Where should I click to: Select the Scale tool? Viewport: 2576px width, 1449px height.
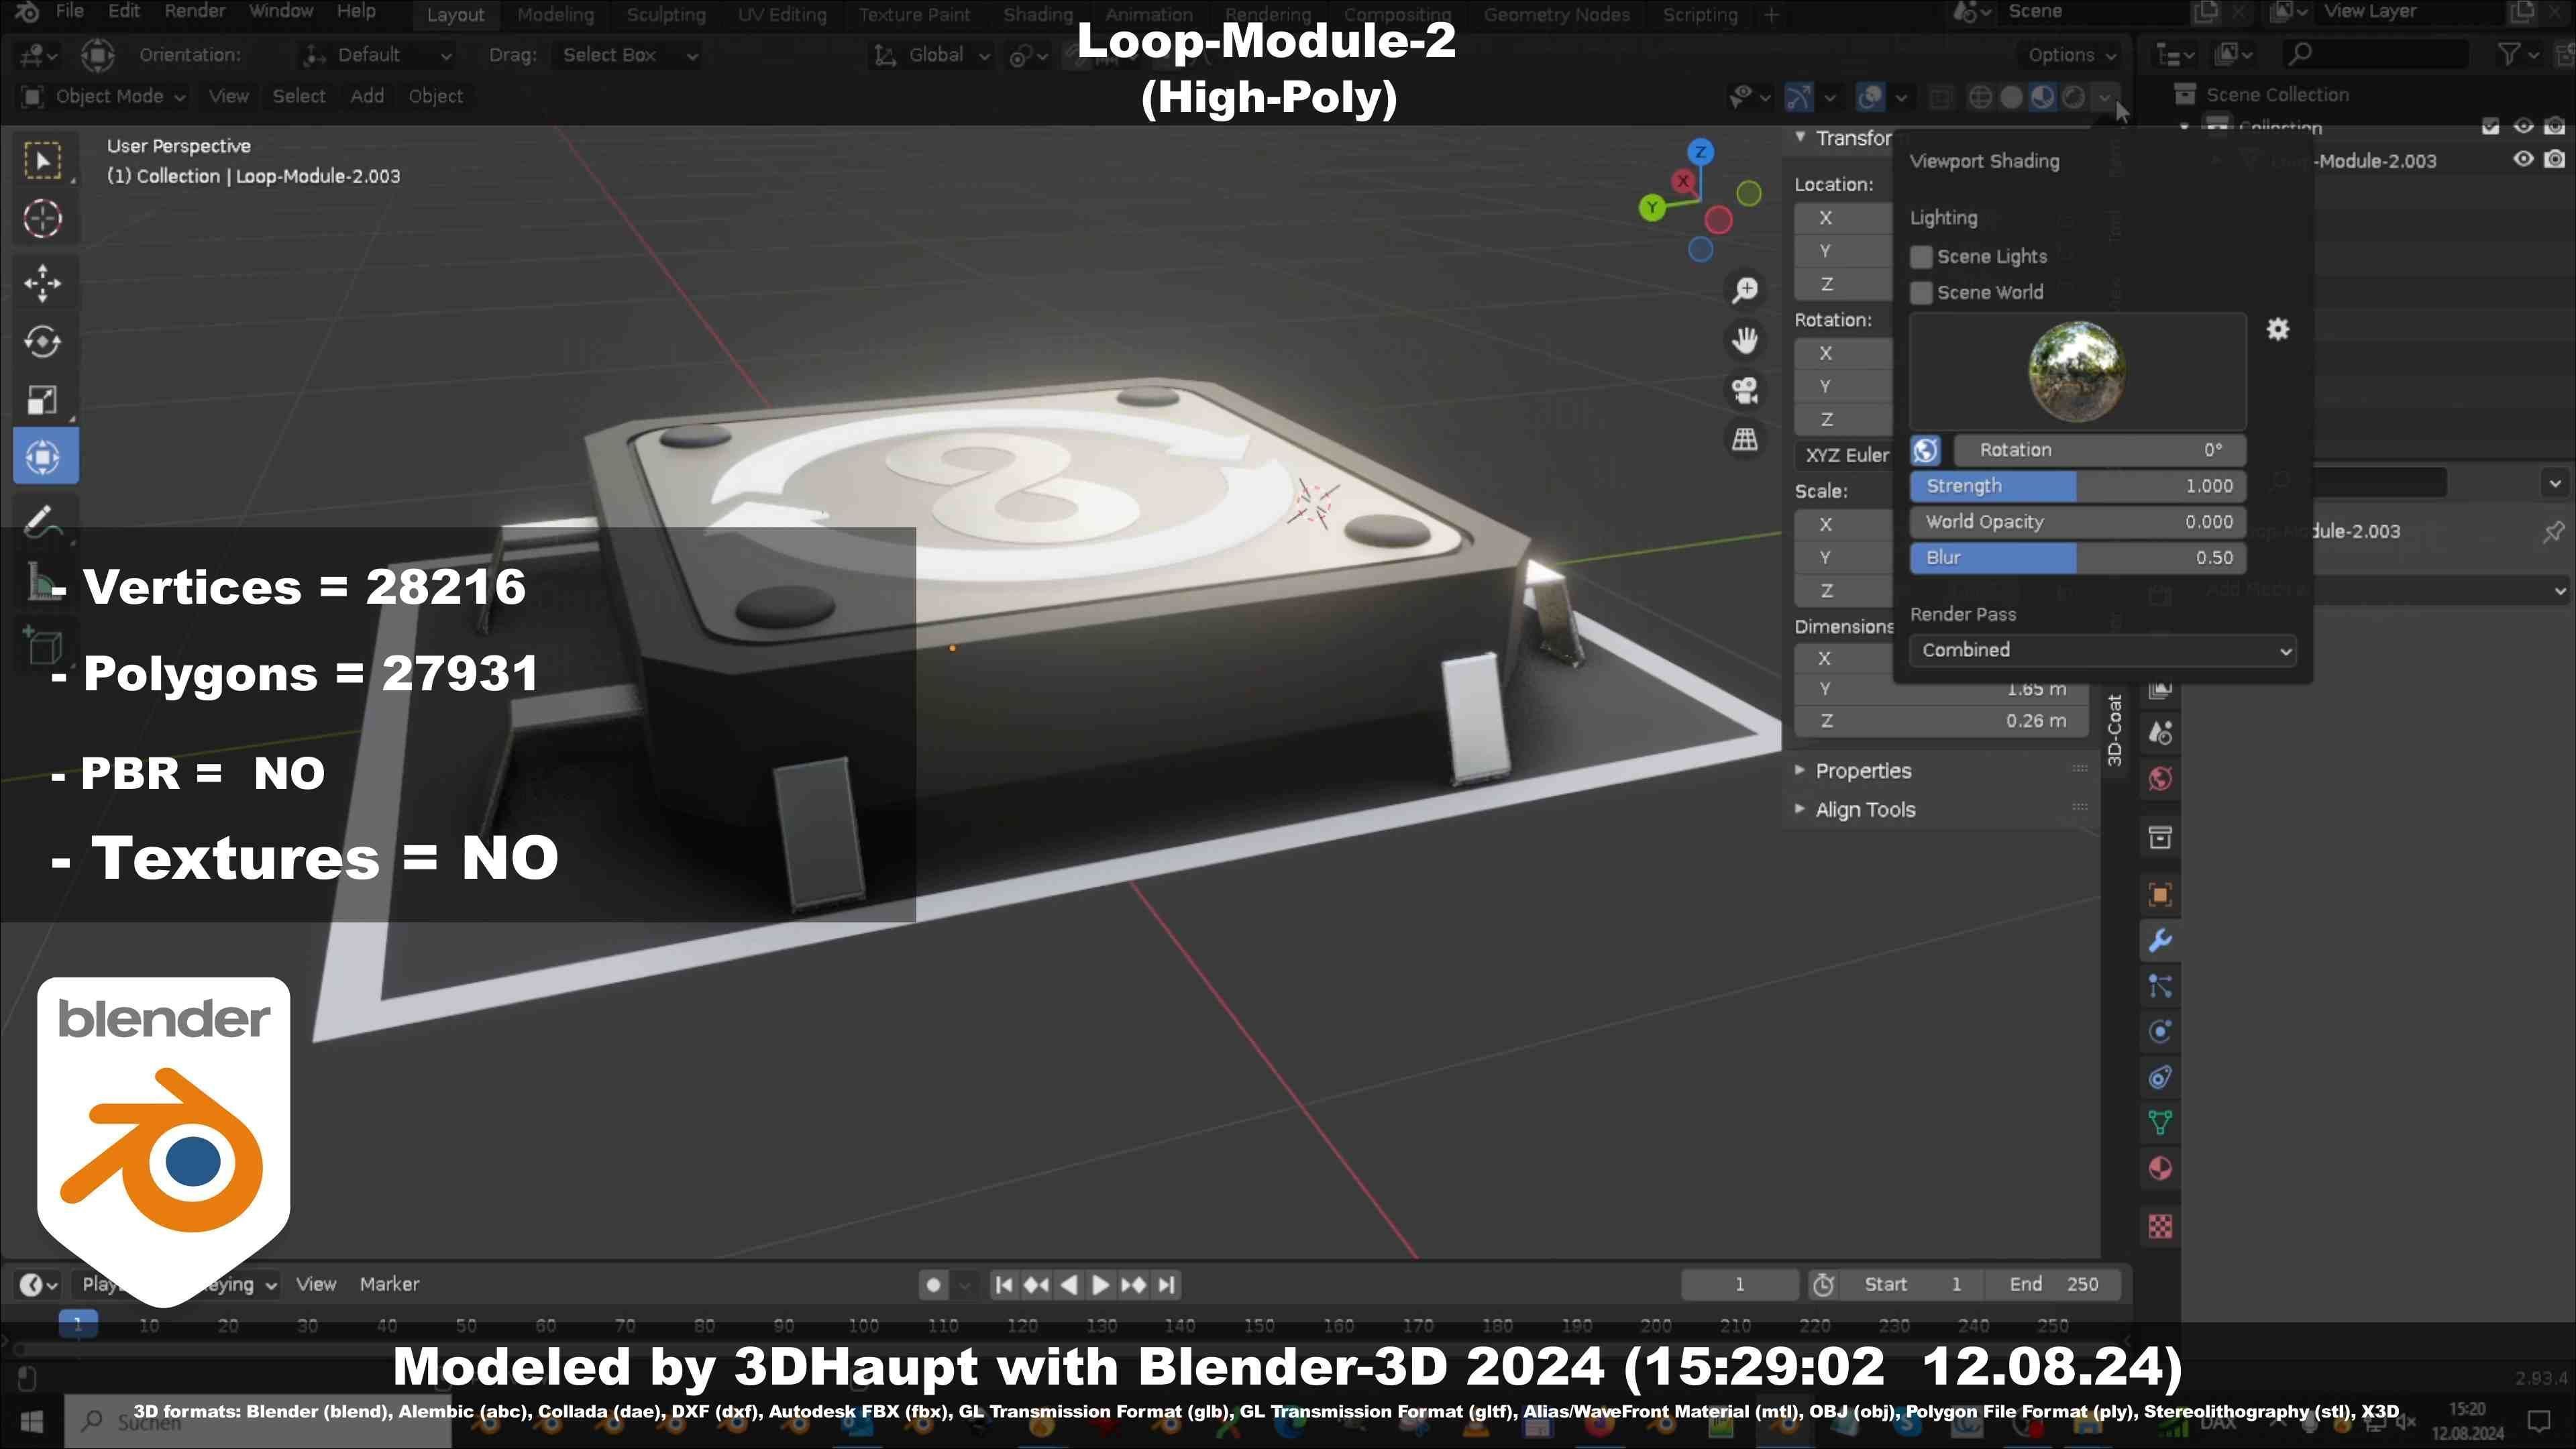coord(43,400)
